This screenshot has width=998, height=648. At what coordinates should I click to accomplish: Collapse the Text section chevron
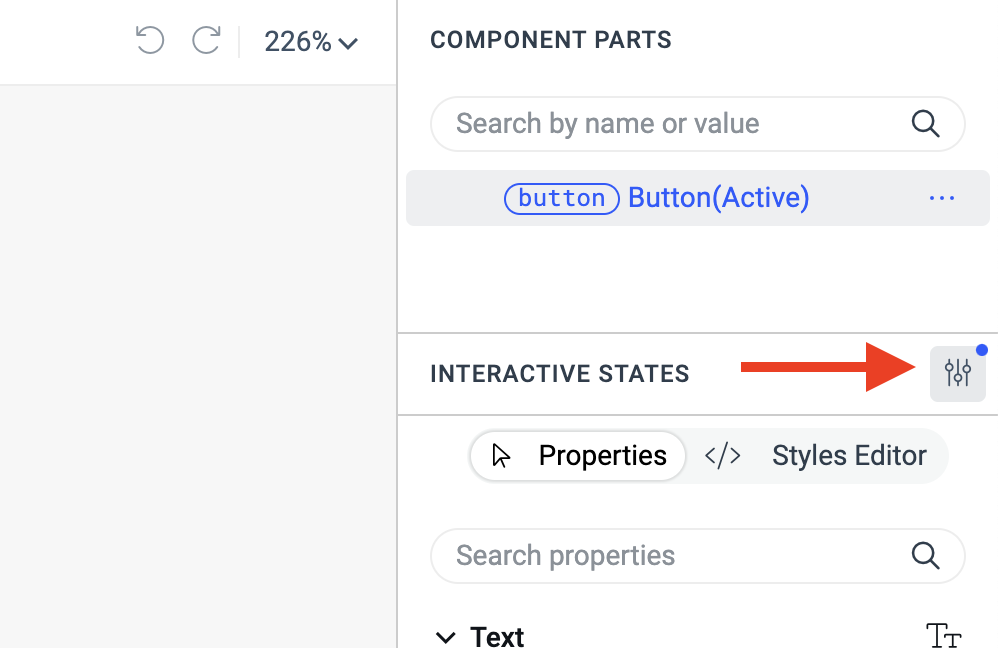tap(444, 637)
